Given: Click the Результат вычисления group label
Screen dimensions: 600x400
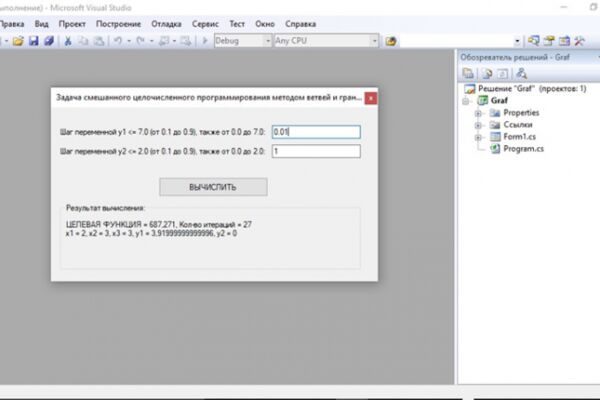Looking at the screenshot, I should pyautogui.click(x=105, y=208).
